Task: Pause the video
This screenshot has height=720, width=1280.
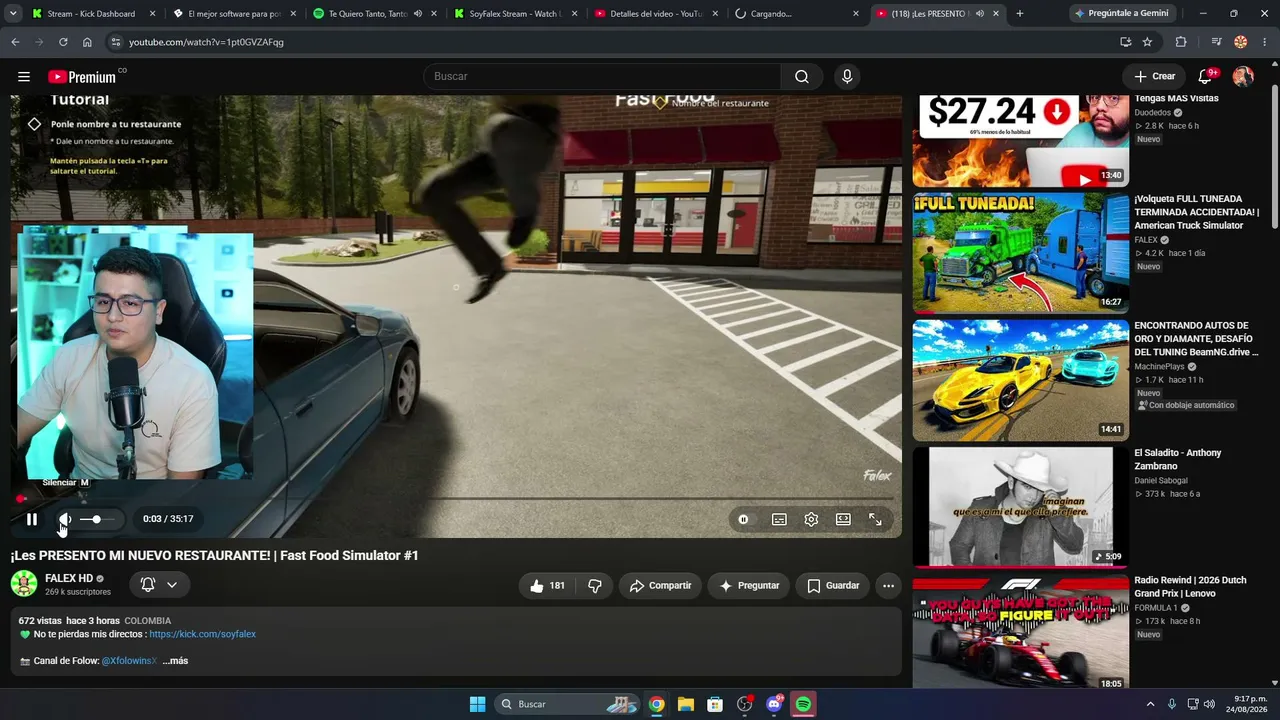Action: point(32,519)
